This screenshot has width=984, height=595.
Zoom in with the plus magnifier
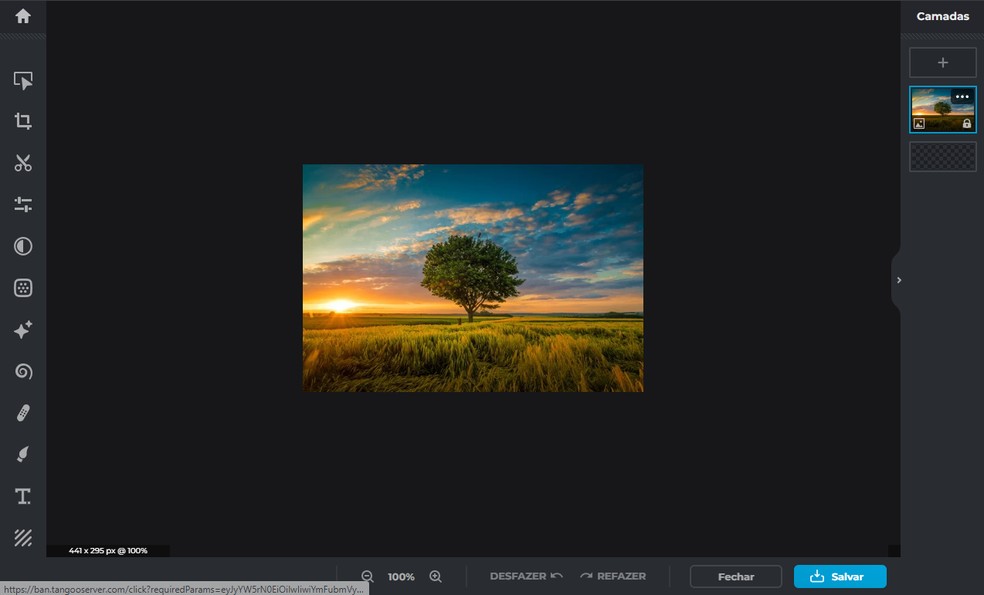(436, 576)
